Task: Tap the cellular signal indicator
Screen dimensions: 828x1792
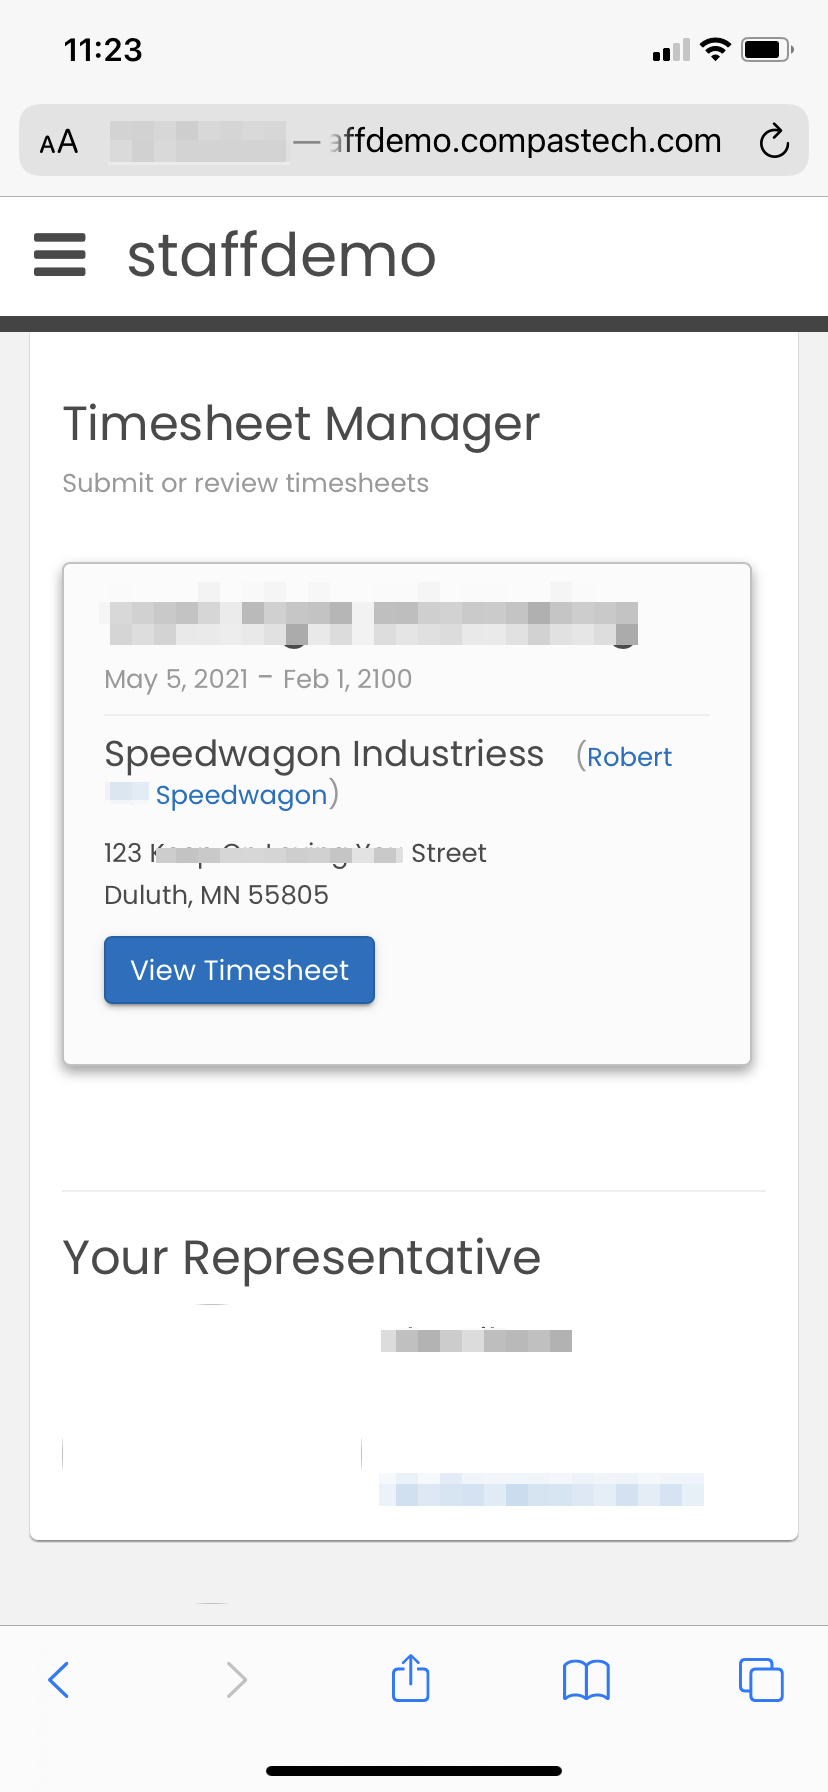Action: (x=670, y=49)
